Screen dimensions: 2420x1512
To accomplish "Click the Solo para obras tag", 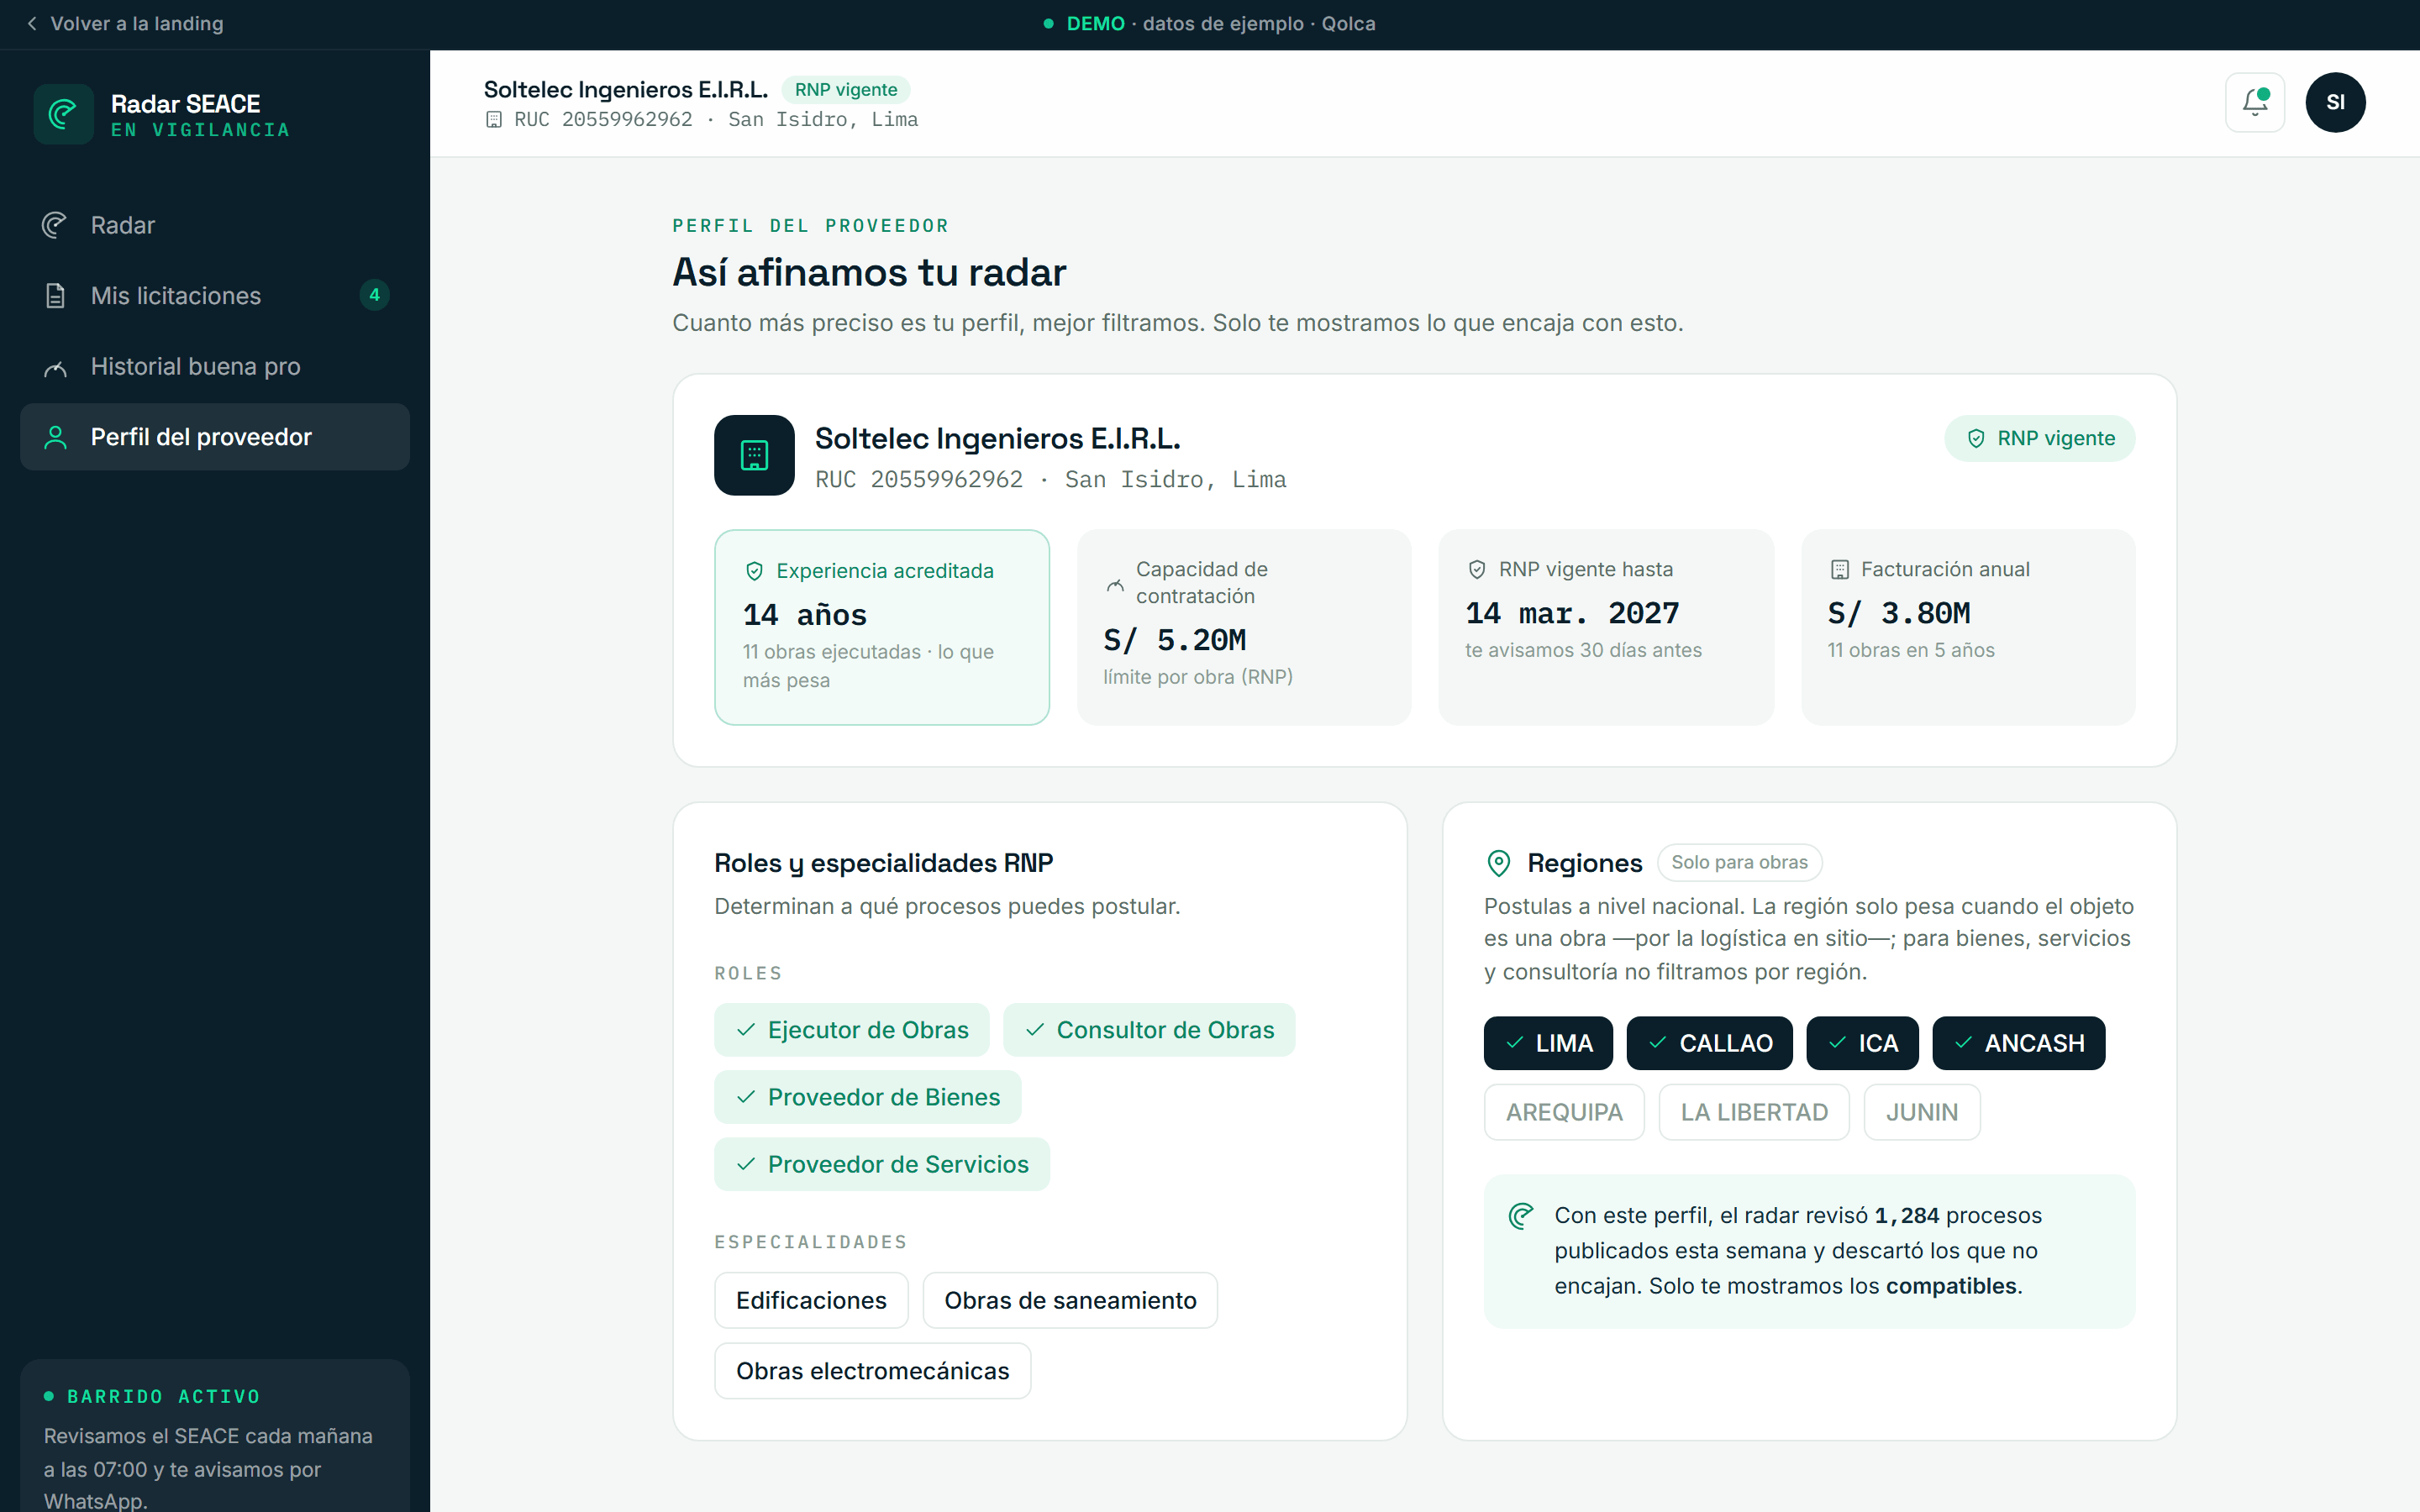I will click(1739, 862).
